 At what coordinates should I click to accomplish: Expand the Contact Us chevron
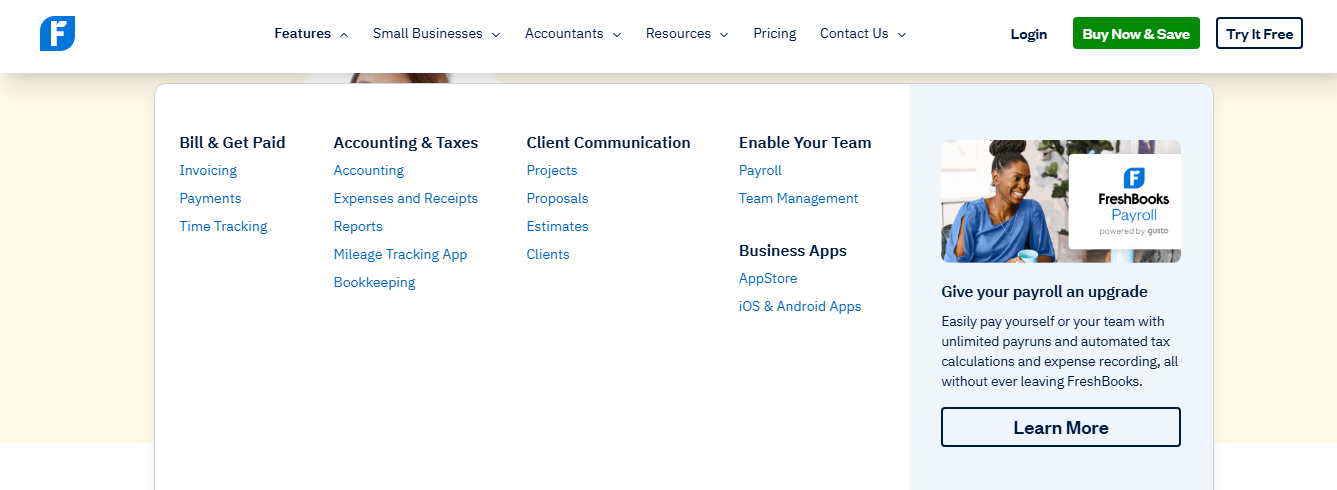(x=901, y=35)
